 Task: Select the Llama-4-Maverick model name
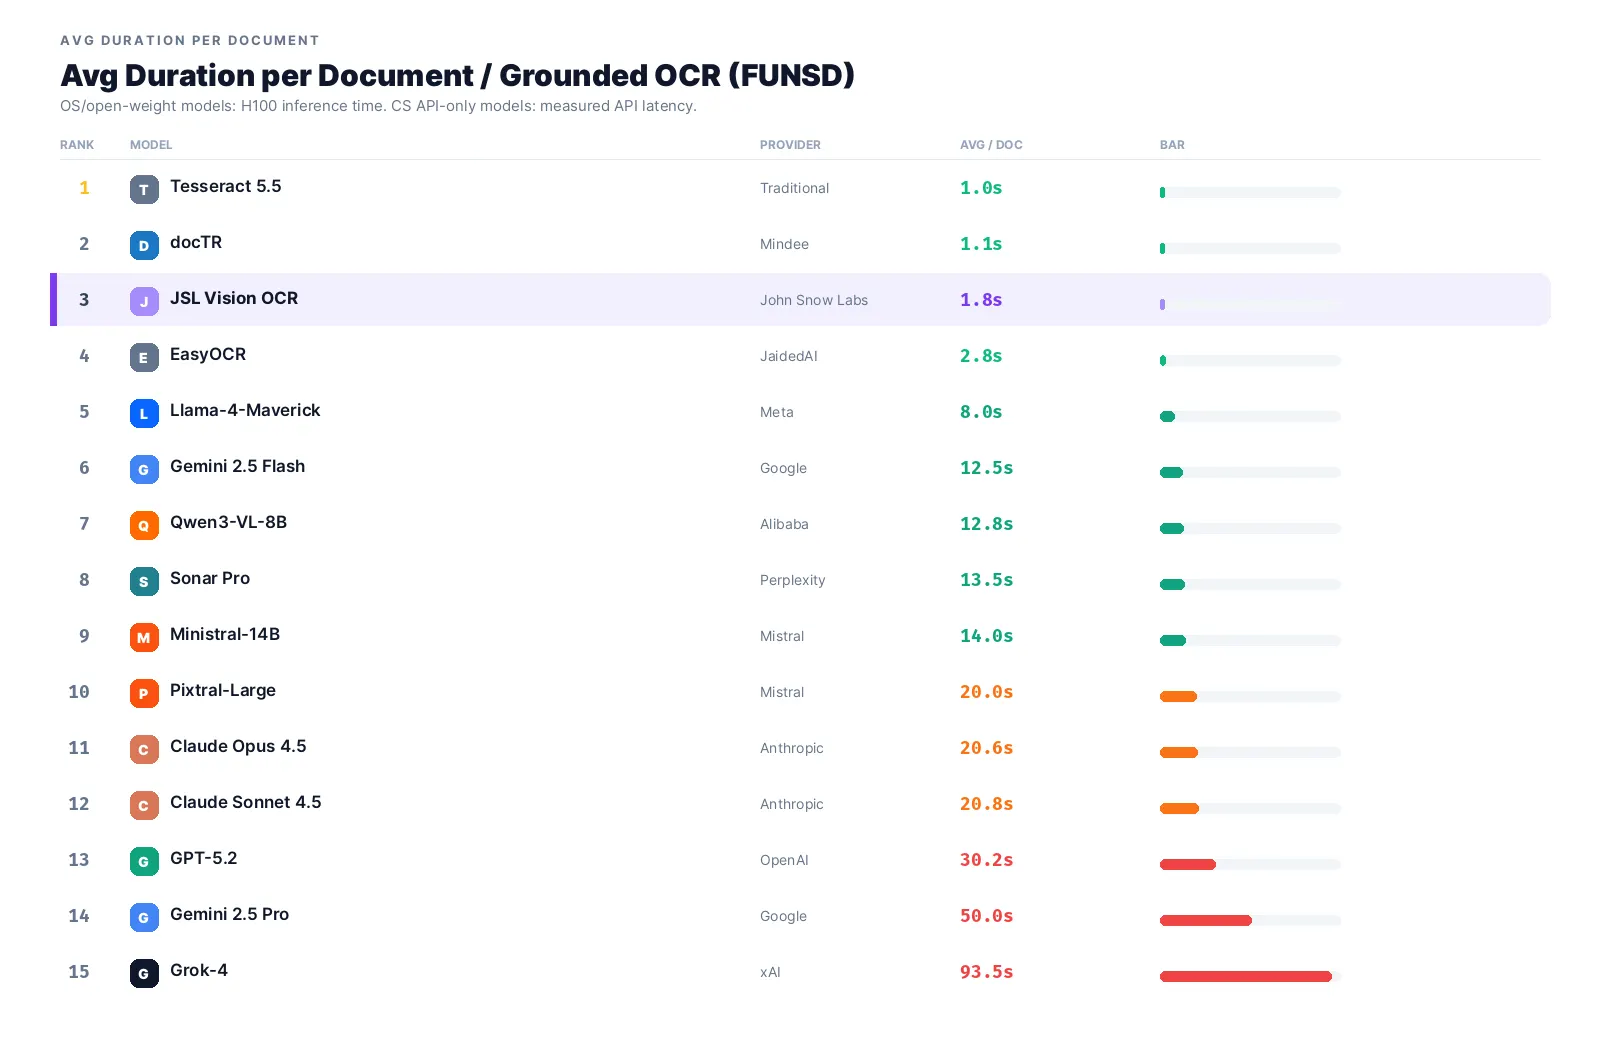[x=245, y=411]
